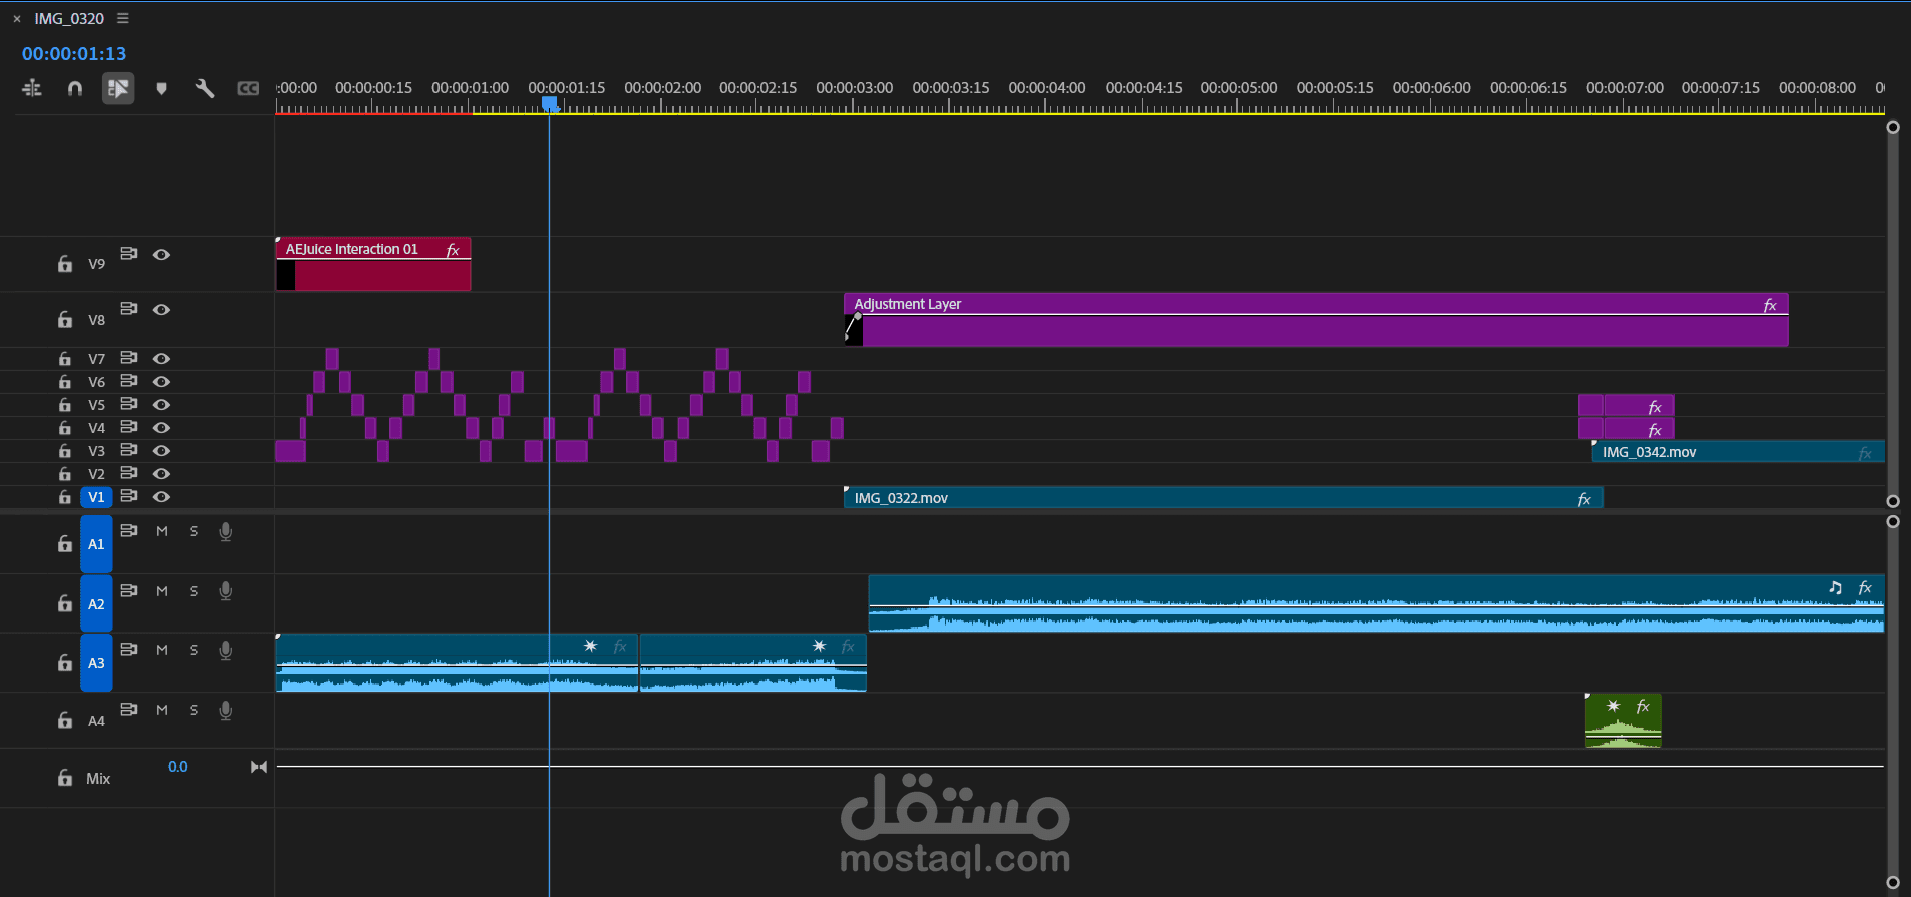Add marker shield icon

click(161, 89)
